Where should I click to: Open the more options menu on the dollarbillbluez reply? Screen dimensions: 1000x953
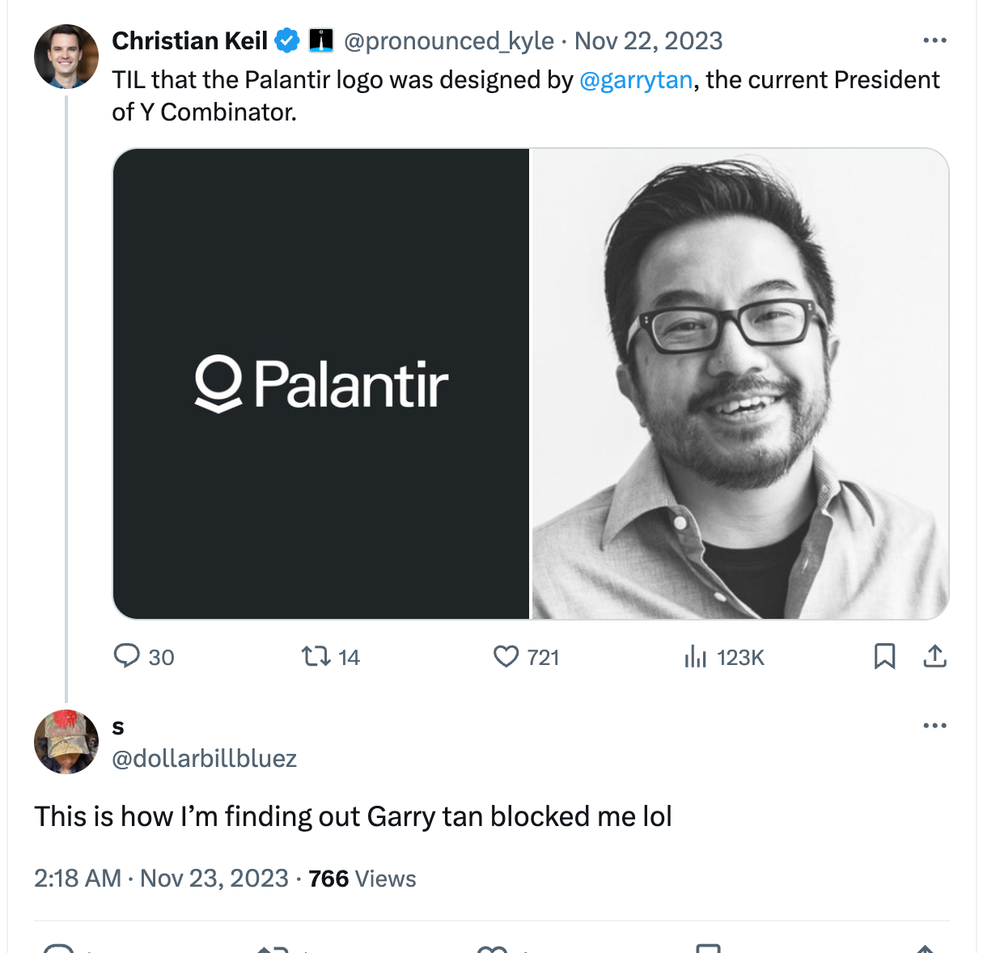click(936, 725)
